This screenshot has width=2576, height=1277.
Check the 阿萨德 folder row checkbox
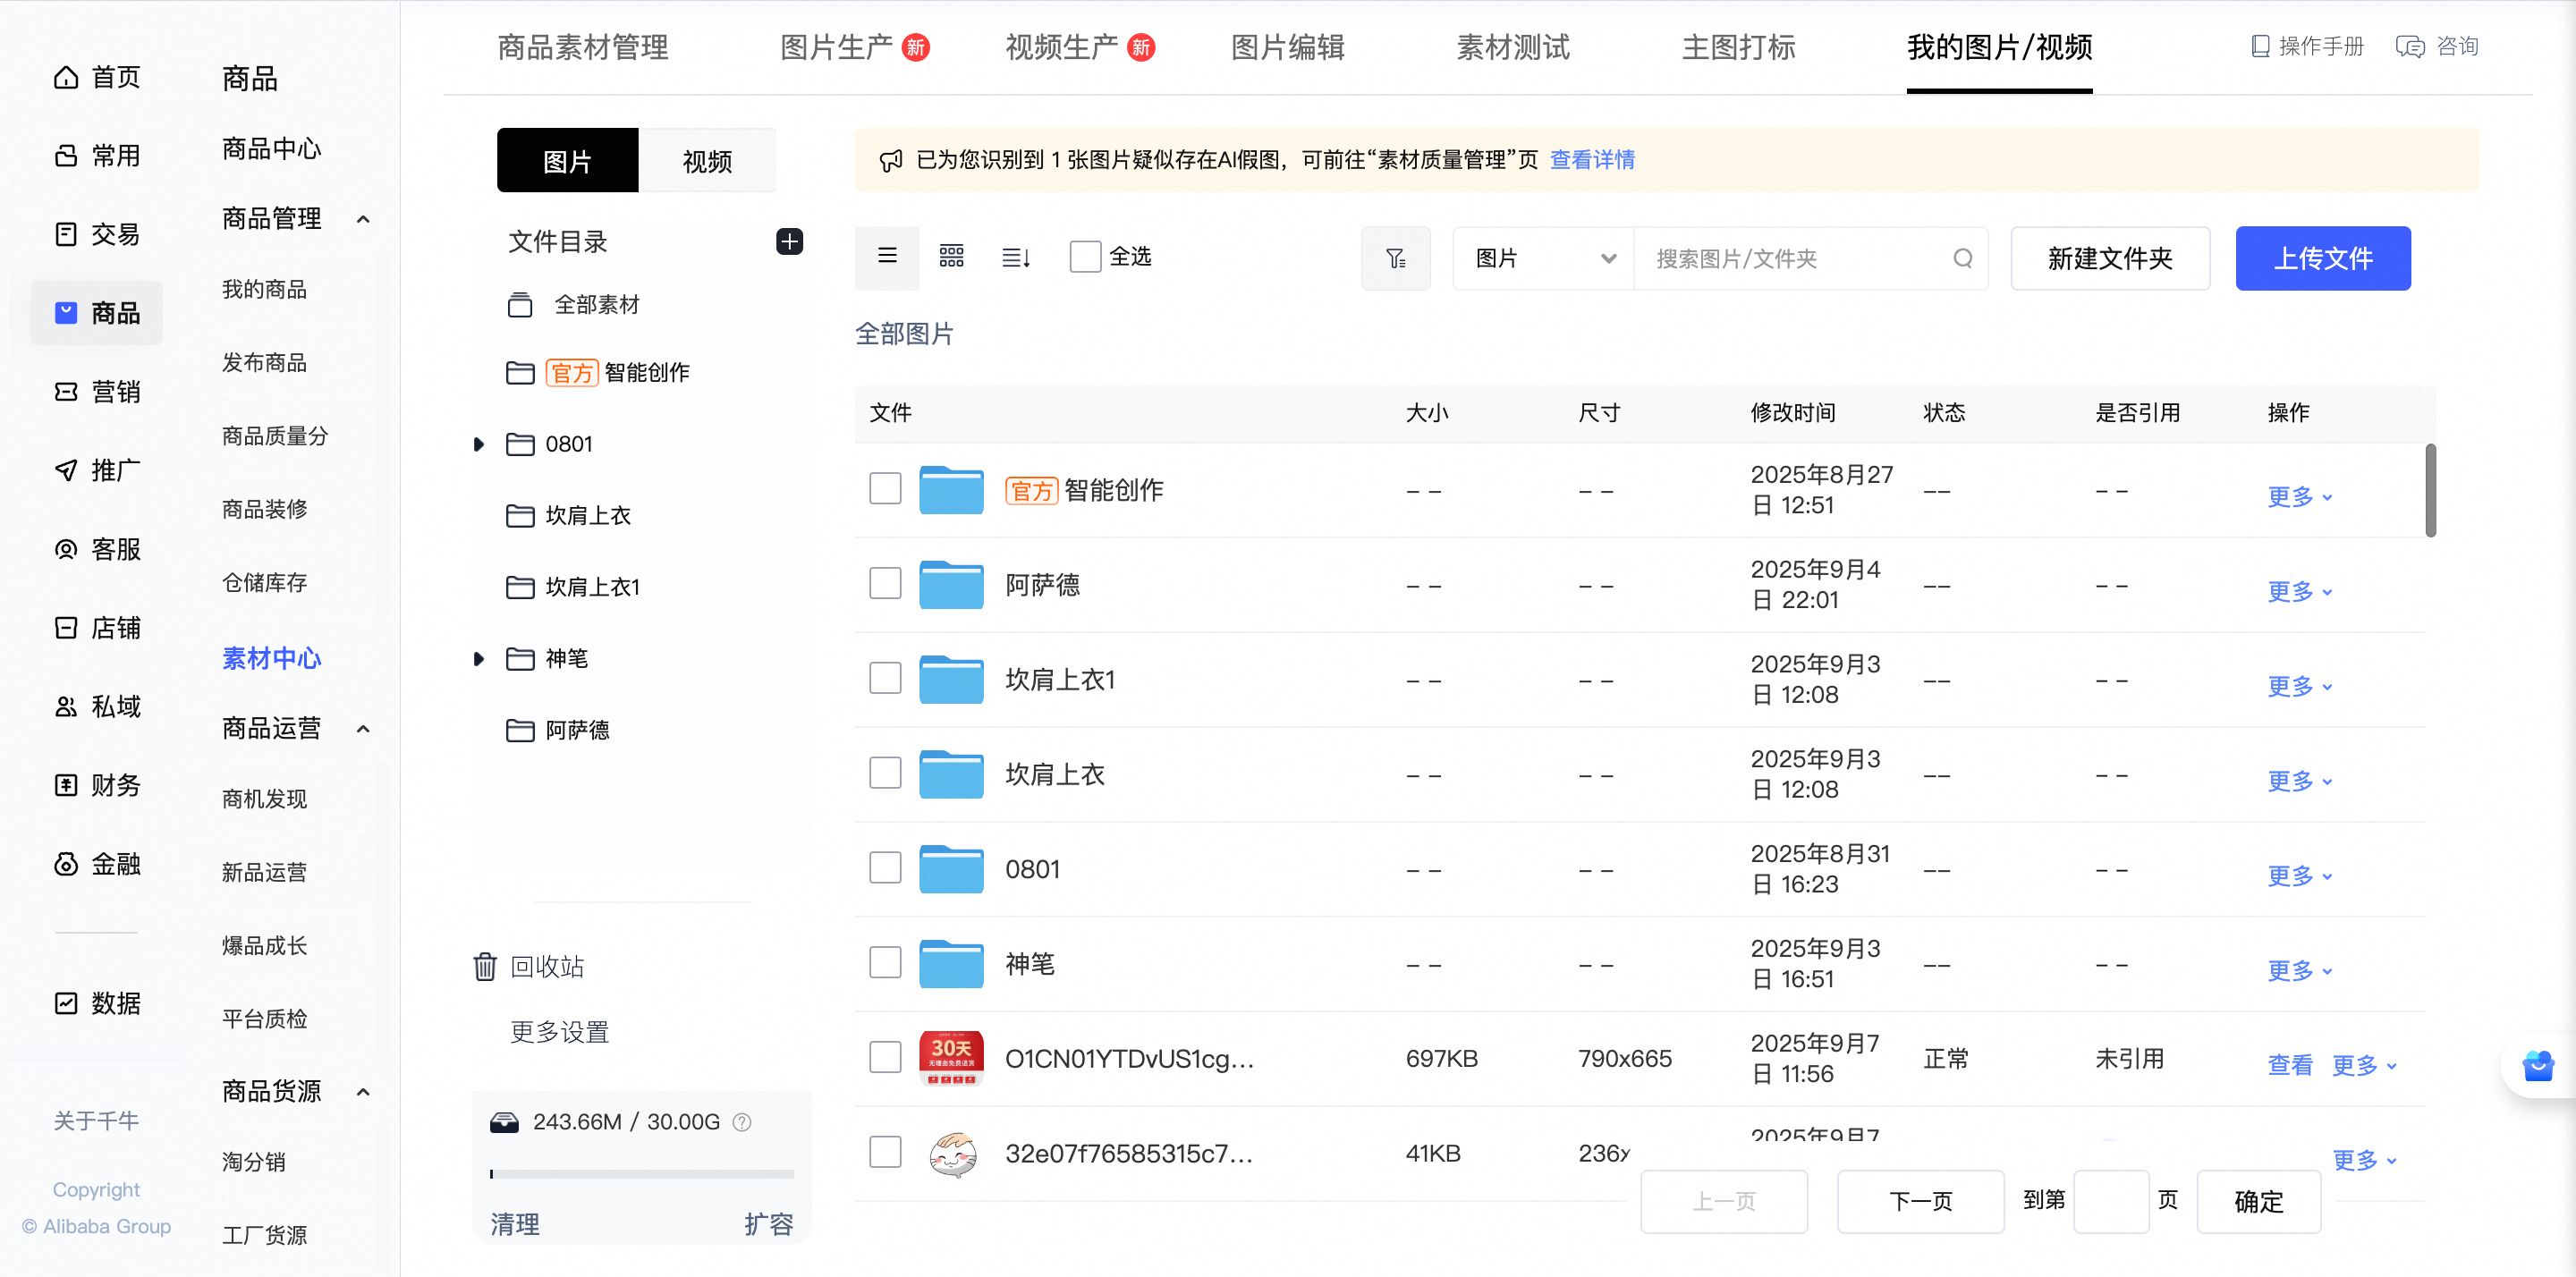(x=885, y=583)
